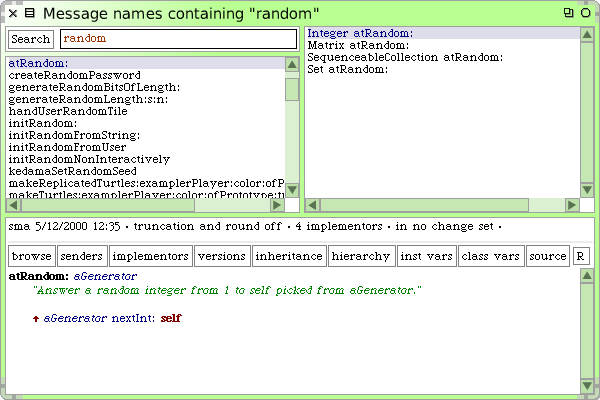Screen dimensions: 600x400
Task: Click the search text field containing "random"
Action: [x=178, y=39]
